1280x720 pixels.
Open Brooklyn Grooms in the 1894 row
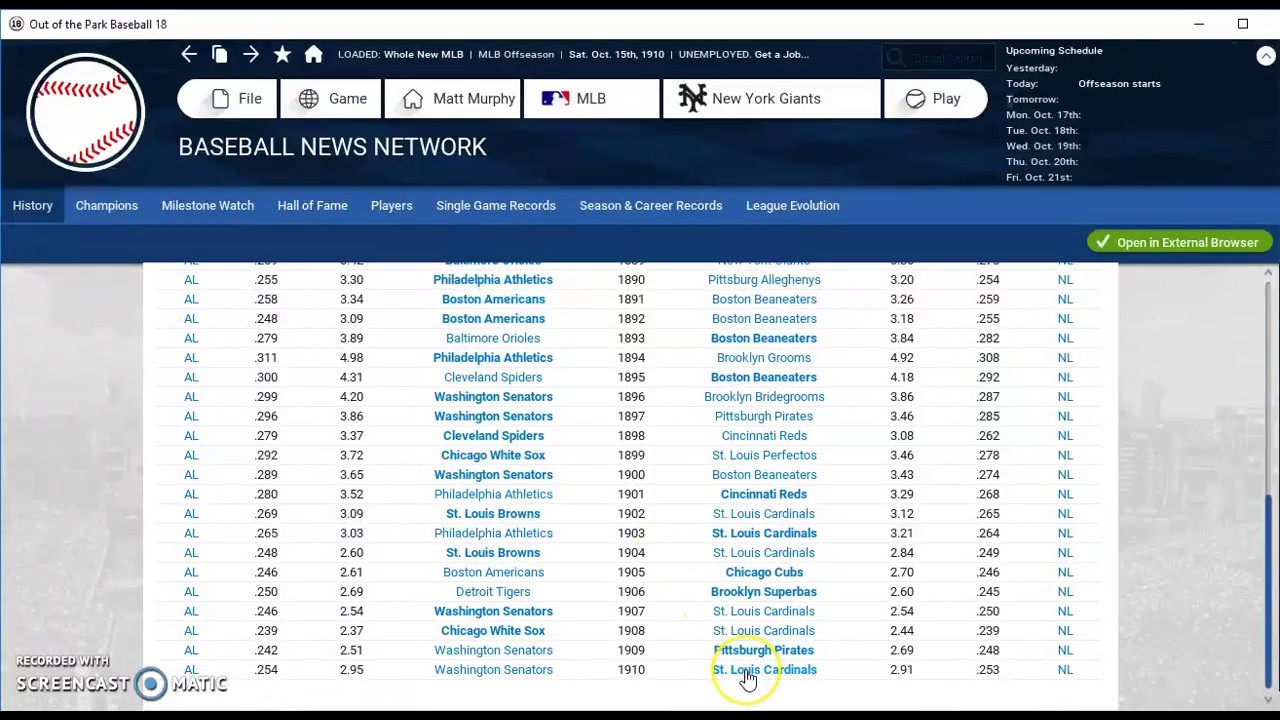coord(764,358)
